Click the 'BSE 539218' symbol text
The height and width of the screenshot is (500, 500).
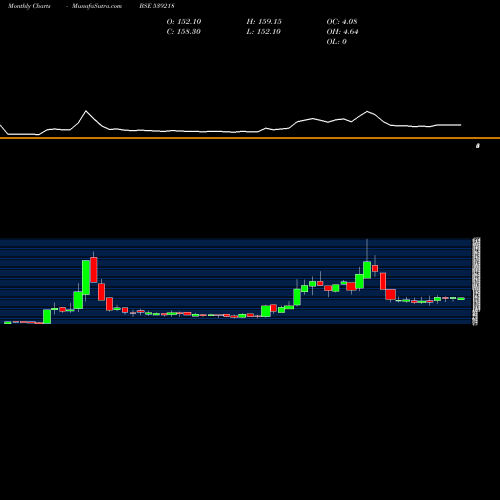[157, 6]
